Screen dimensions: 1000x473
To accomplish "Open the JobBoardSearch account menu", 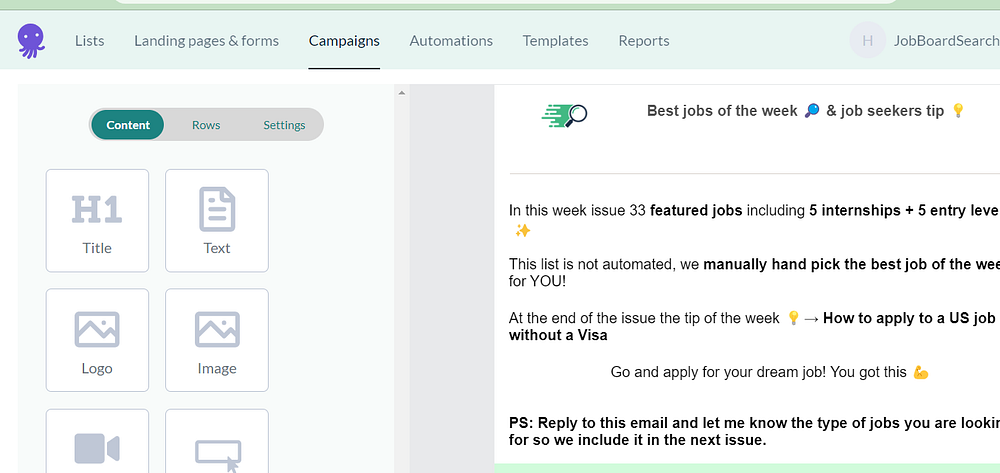I will point(945,41).
